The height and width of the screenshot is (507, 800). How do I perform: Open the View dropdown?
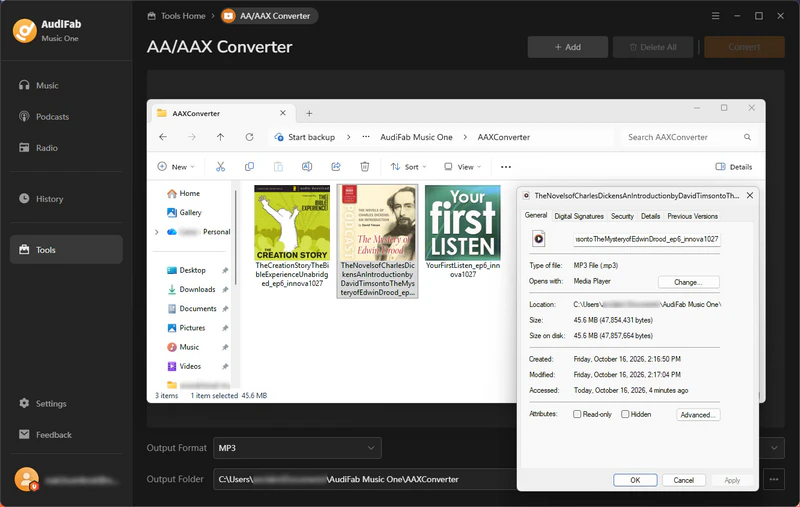(x=462, y=167)
